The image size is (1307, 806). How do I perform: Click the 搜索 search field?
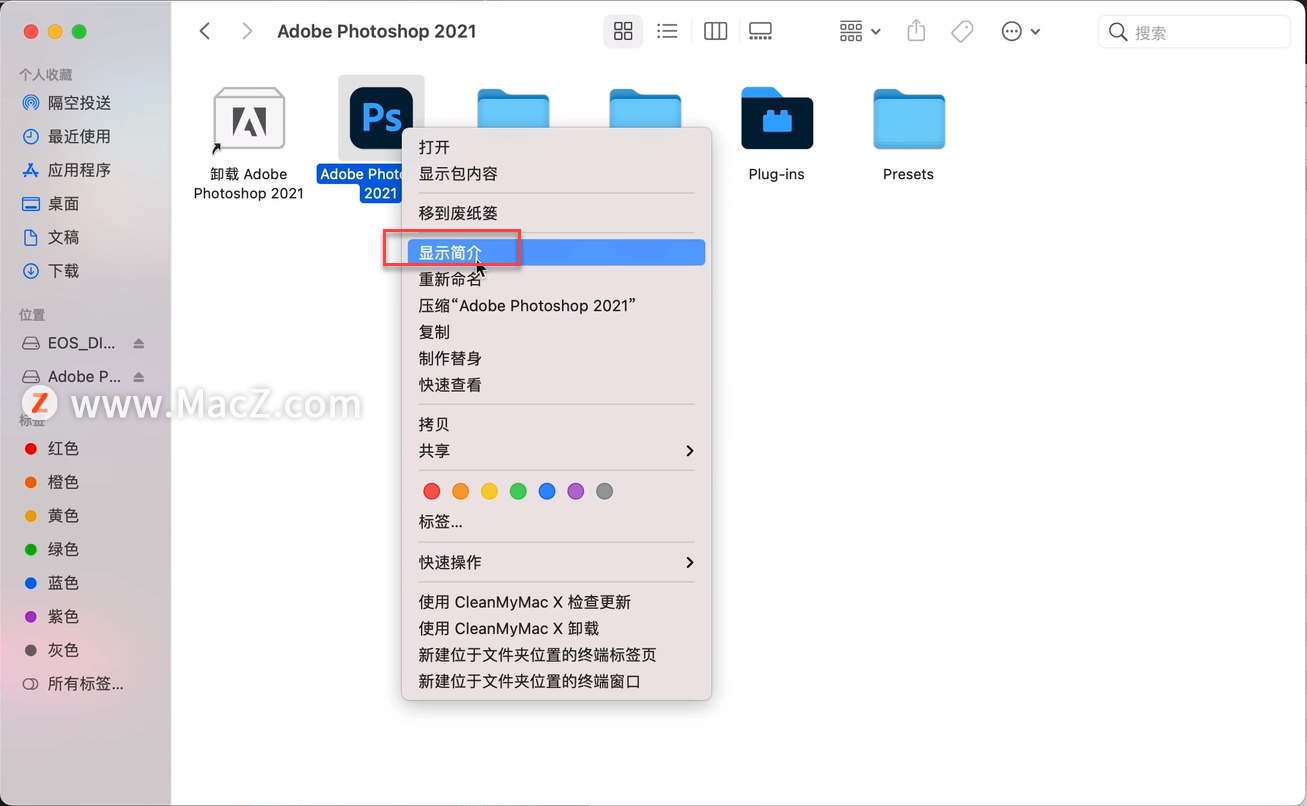[1194, 32]
